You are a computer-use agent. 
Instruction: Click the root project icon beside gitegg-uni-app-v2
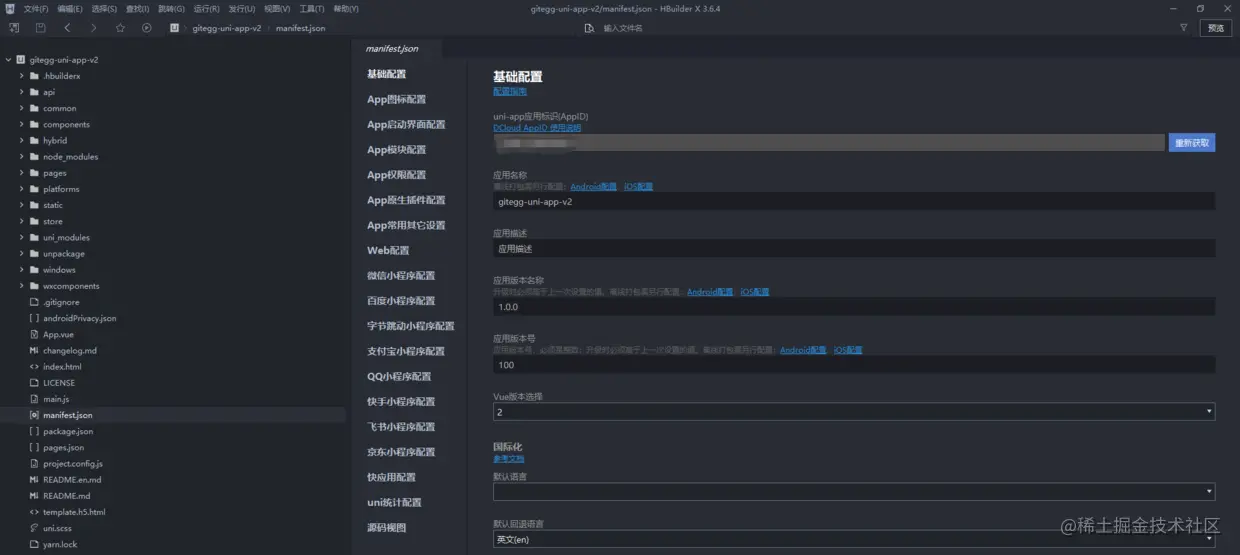(21, 60)
